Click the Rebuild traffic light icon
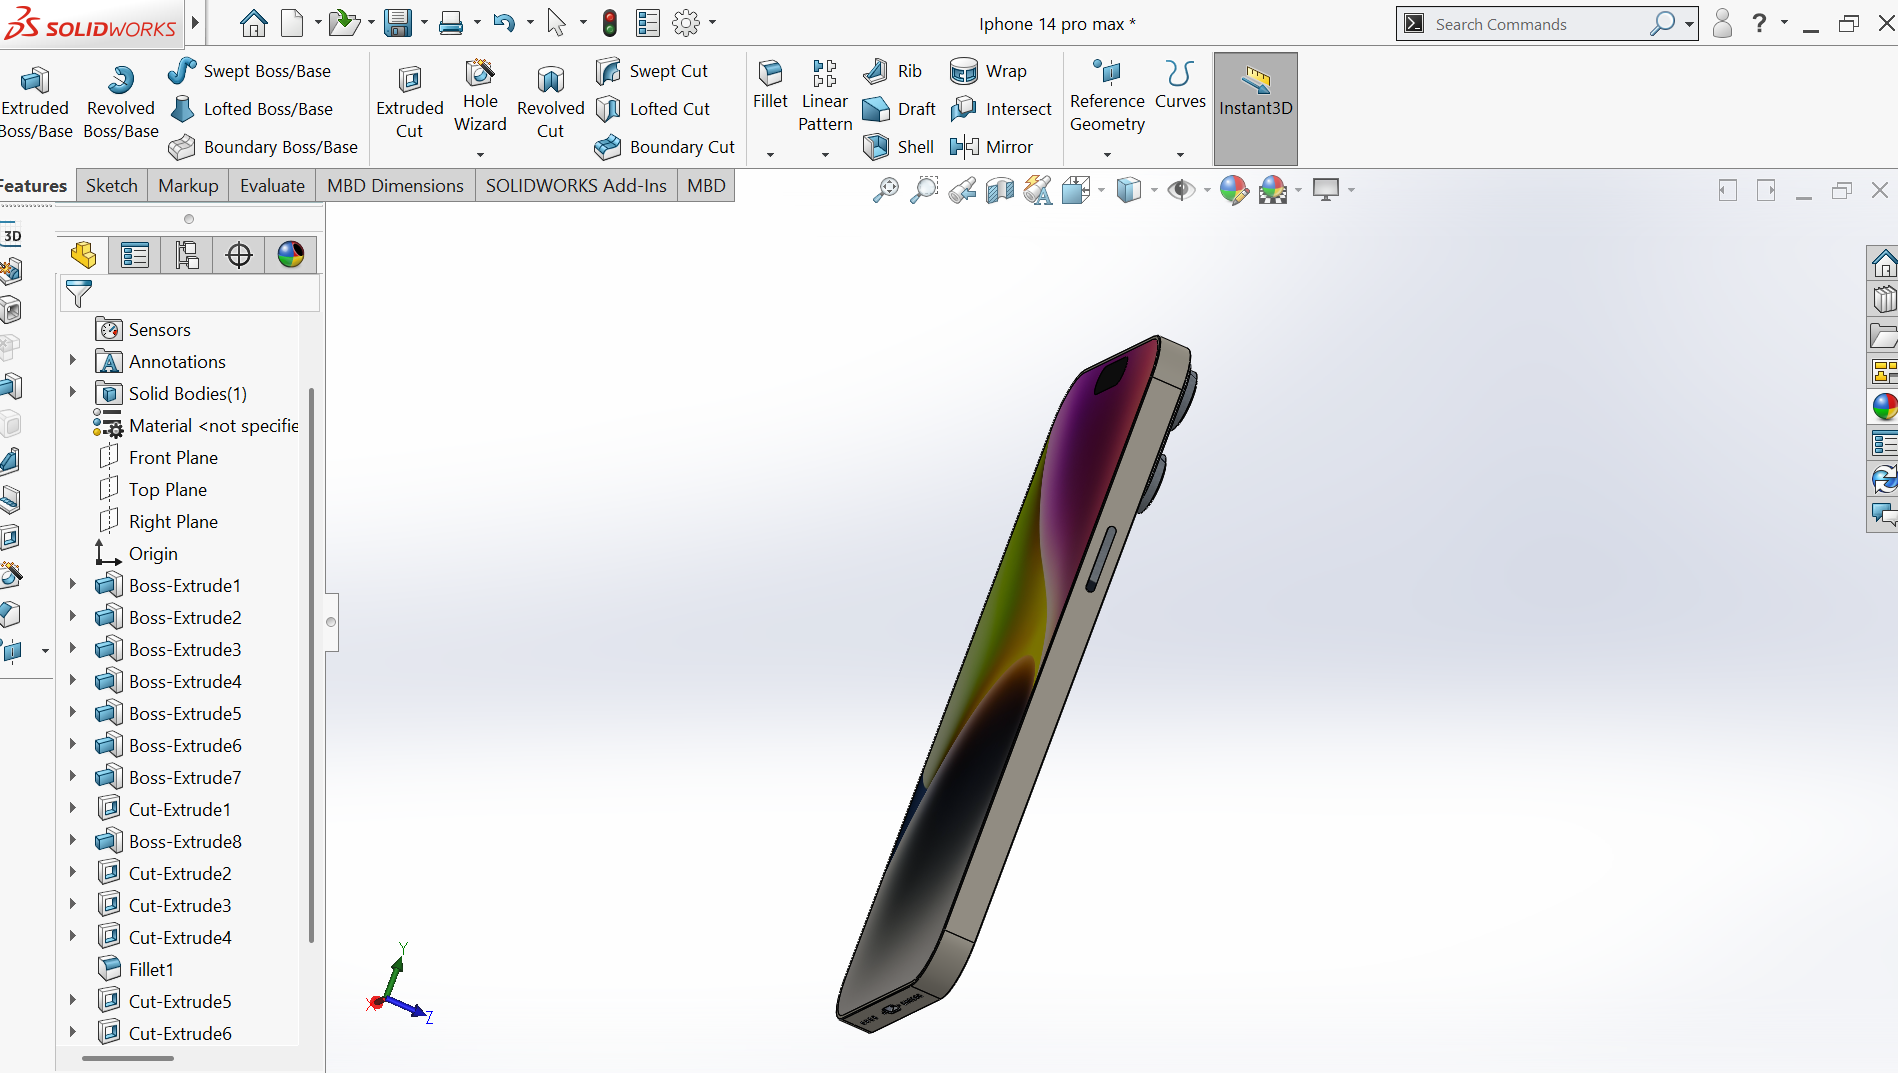This screenshot has width=1898, height=1073. pyautogui.click(x=609, y=23)
